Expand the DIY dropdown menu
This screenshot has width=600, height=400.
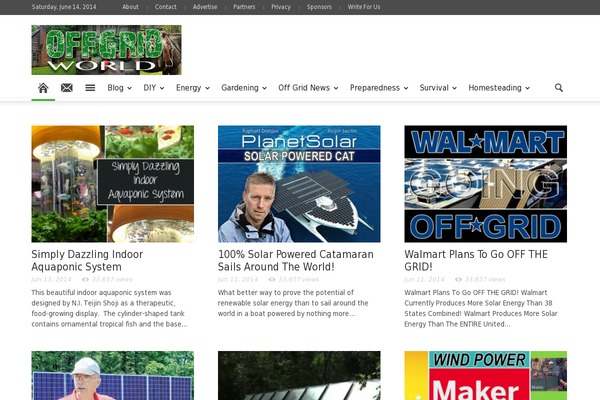pyautogui.click(x=154, y=88)
